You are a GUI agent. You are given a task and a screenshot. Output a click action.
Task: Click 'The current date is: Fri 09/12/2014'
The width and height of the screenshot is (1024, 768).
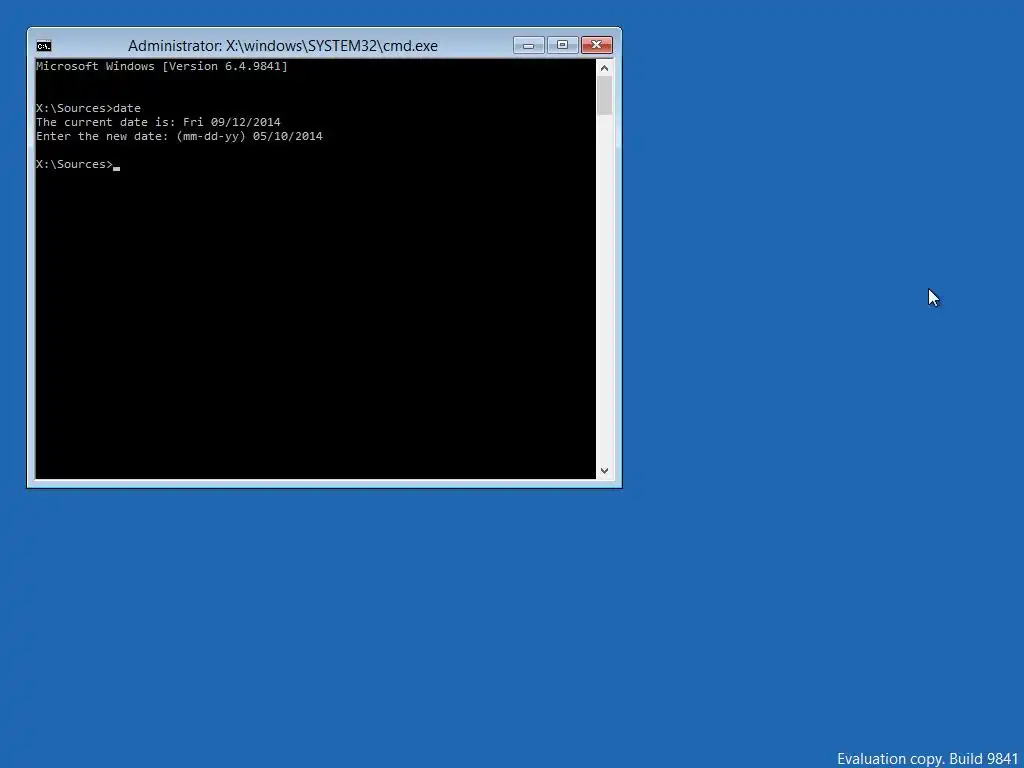pos(158,122)
